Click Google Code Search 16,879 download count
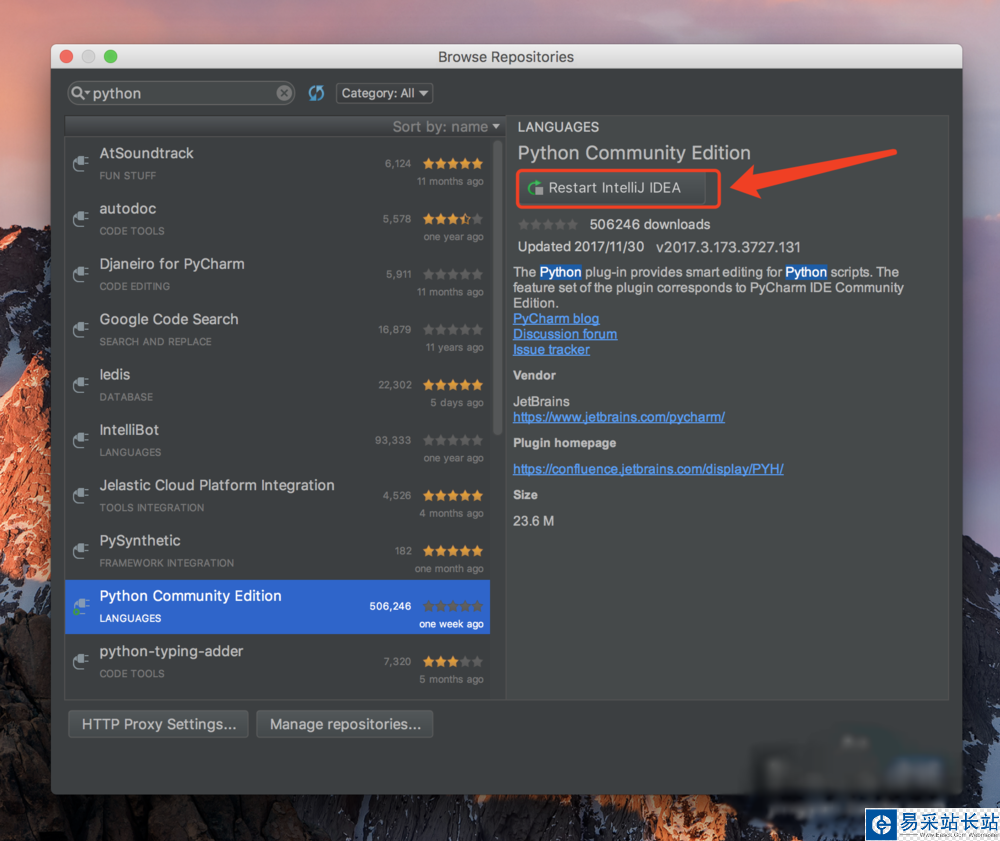The image size is (1000, 841). [394, 330]
